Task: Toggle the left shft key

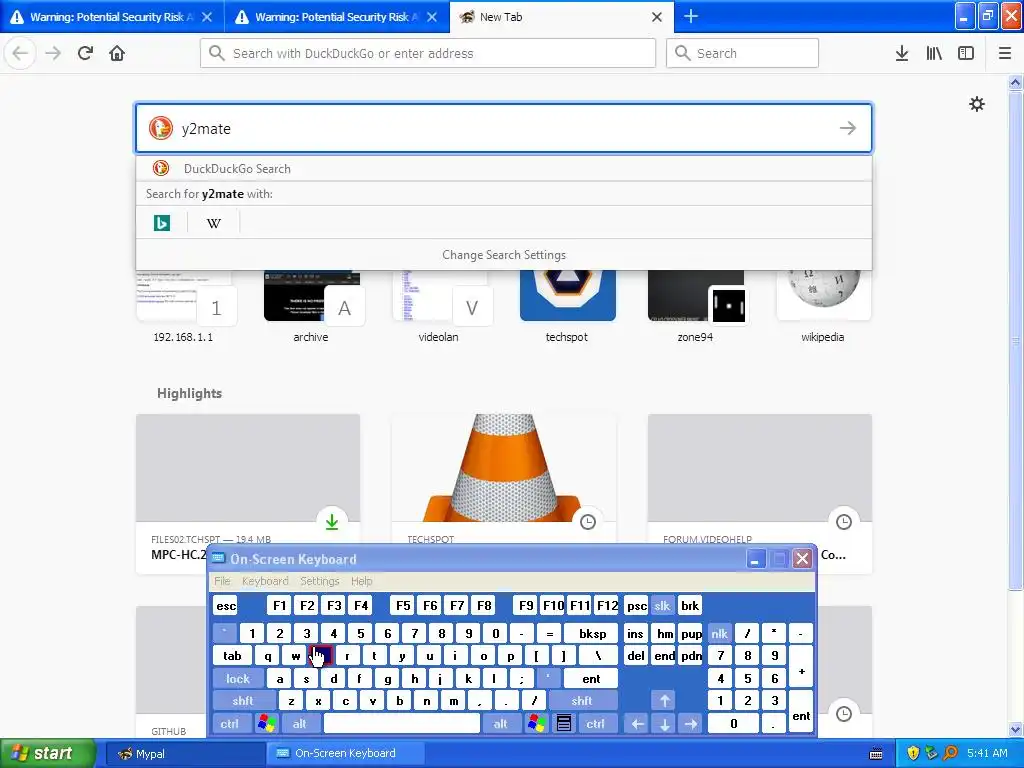Action: tap(242, 701)
